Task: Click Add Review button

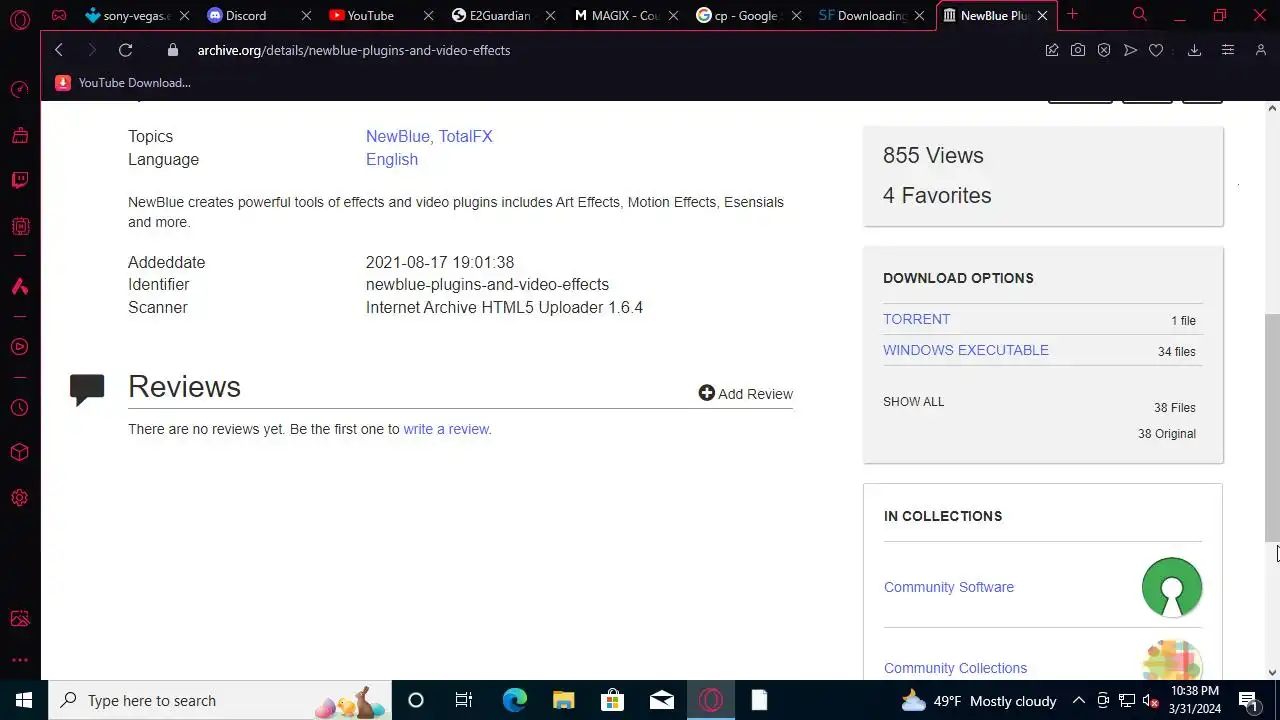Action: pos(746,394)
